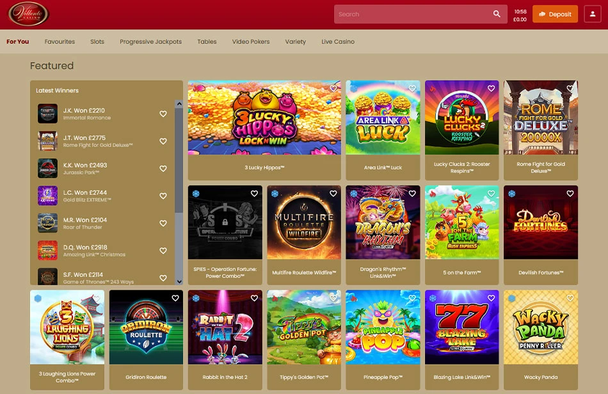
Task: Toggle heart on Multifire Roulette Wildfire tile
Action: [x=333, y=193]
